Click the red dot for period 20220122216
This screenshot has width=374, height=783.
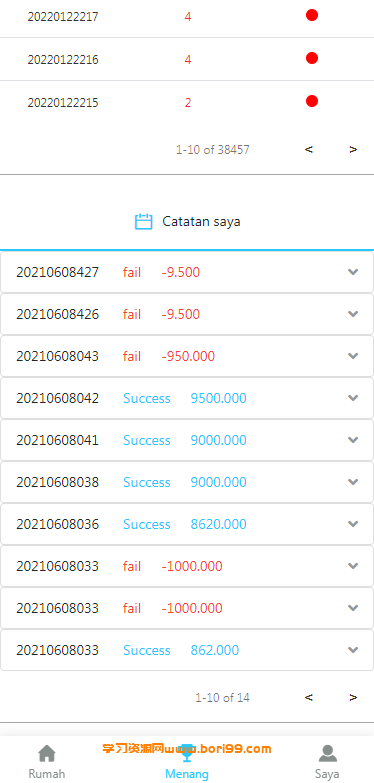click(x=312, y=58)
